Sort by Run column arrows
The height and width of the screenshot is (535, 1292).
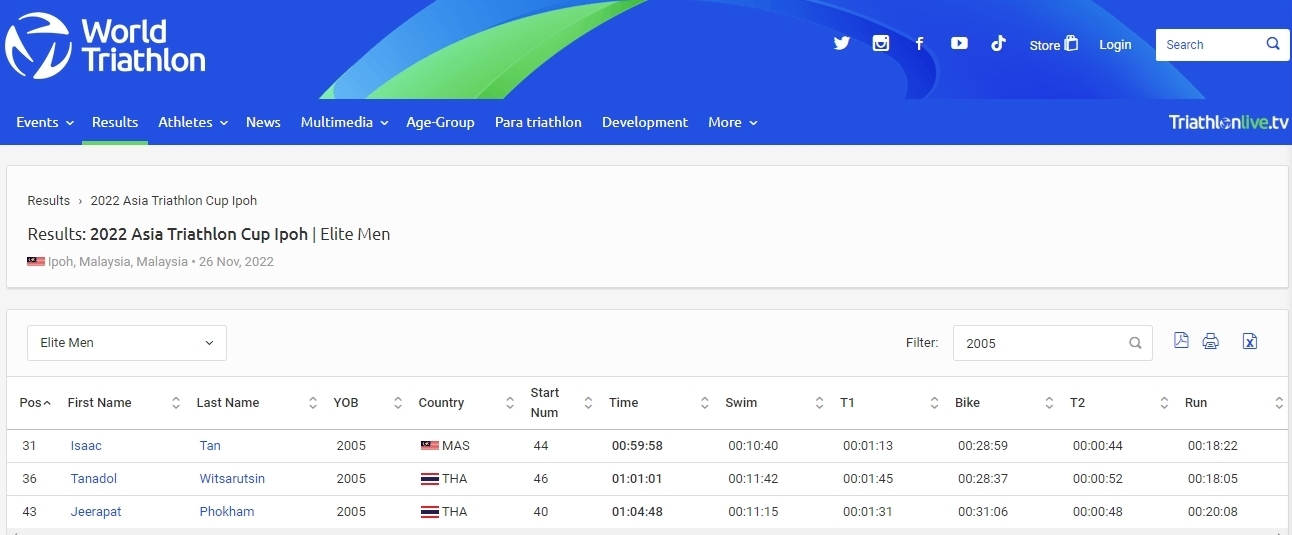[x=1279, y=403]
